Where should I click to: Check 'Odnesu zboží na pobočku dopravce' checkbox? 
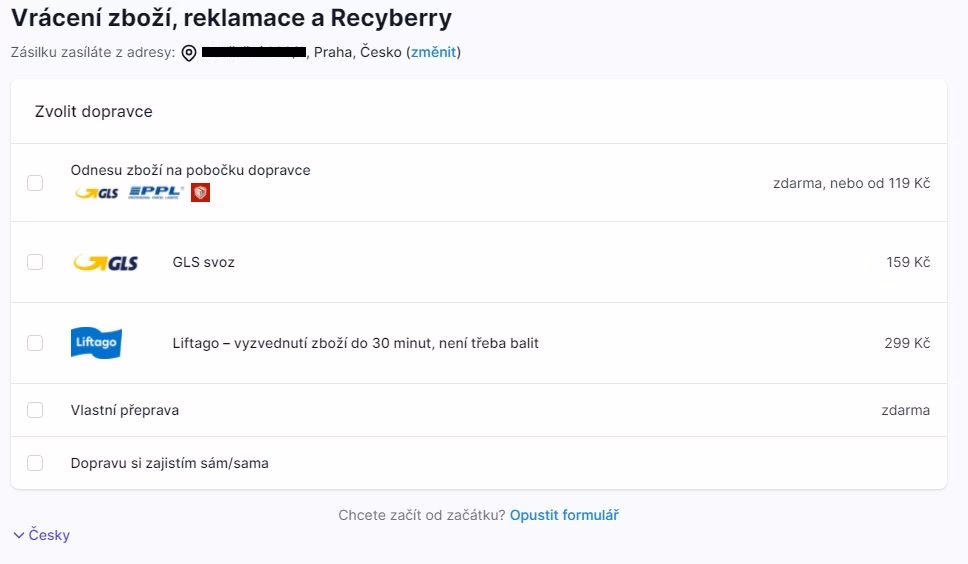[x=35, y=183]
